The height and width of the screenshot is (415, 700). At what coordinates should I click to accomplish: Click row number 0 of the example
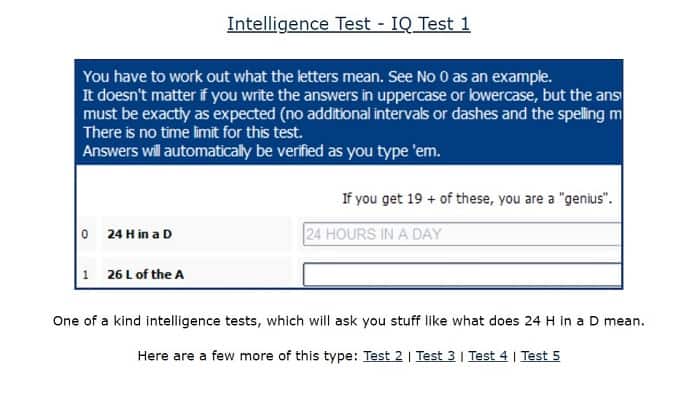point(85,234)
